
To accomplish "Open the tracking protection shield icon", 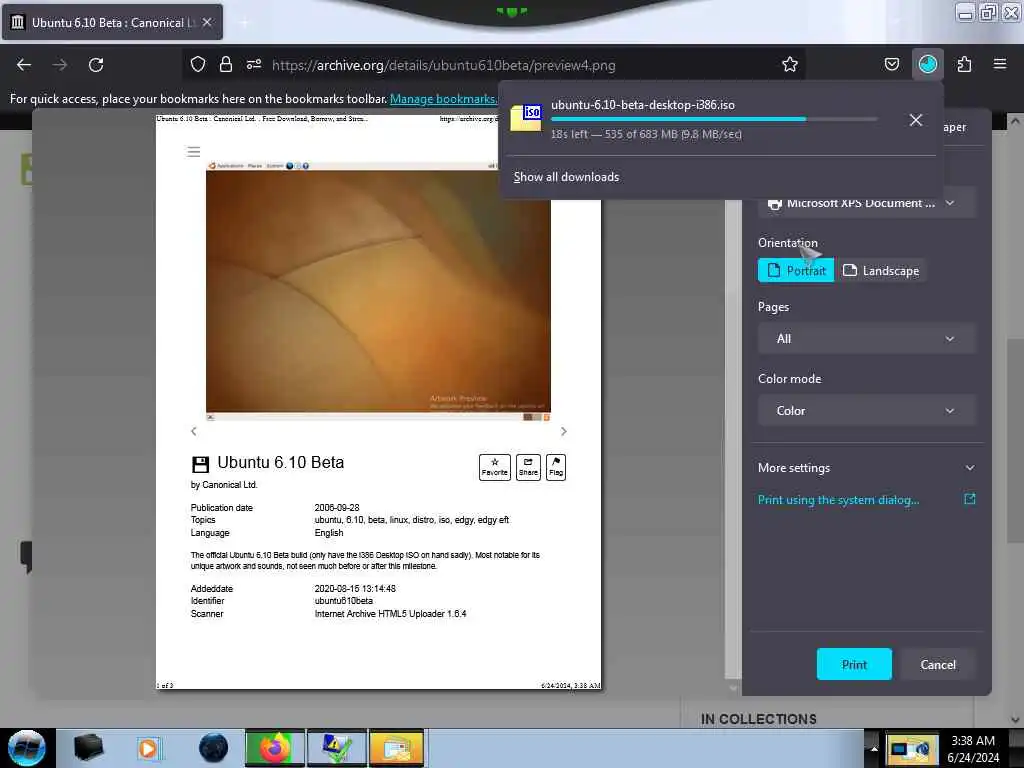I will pyautogui.click(x=198, y=64).
